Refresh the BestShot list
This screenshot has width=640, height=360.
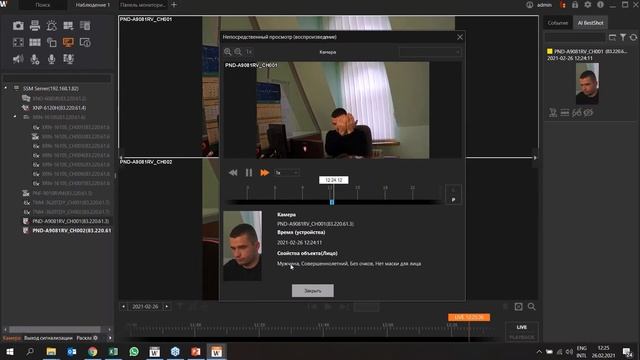pos(633,37)
